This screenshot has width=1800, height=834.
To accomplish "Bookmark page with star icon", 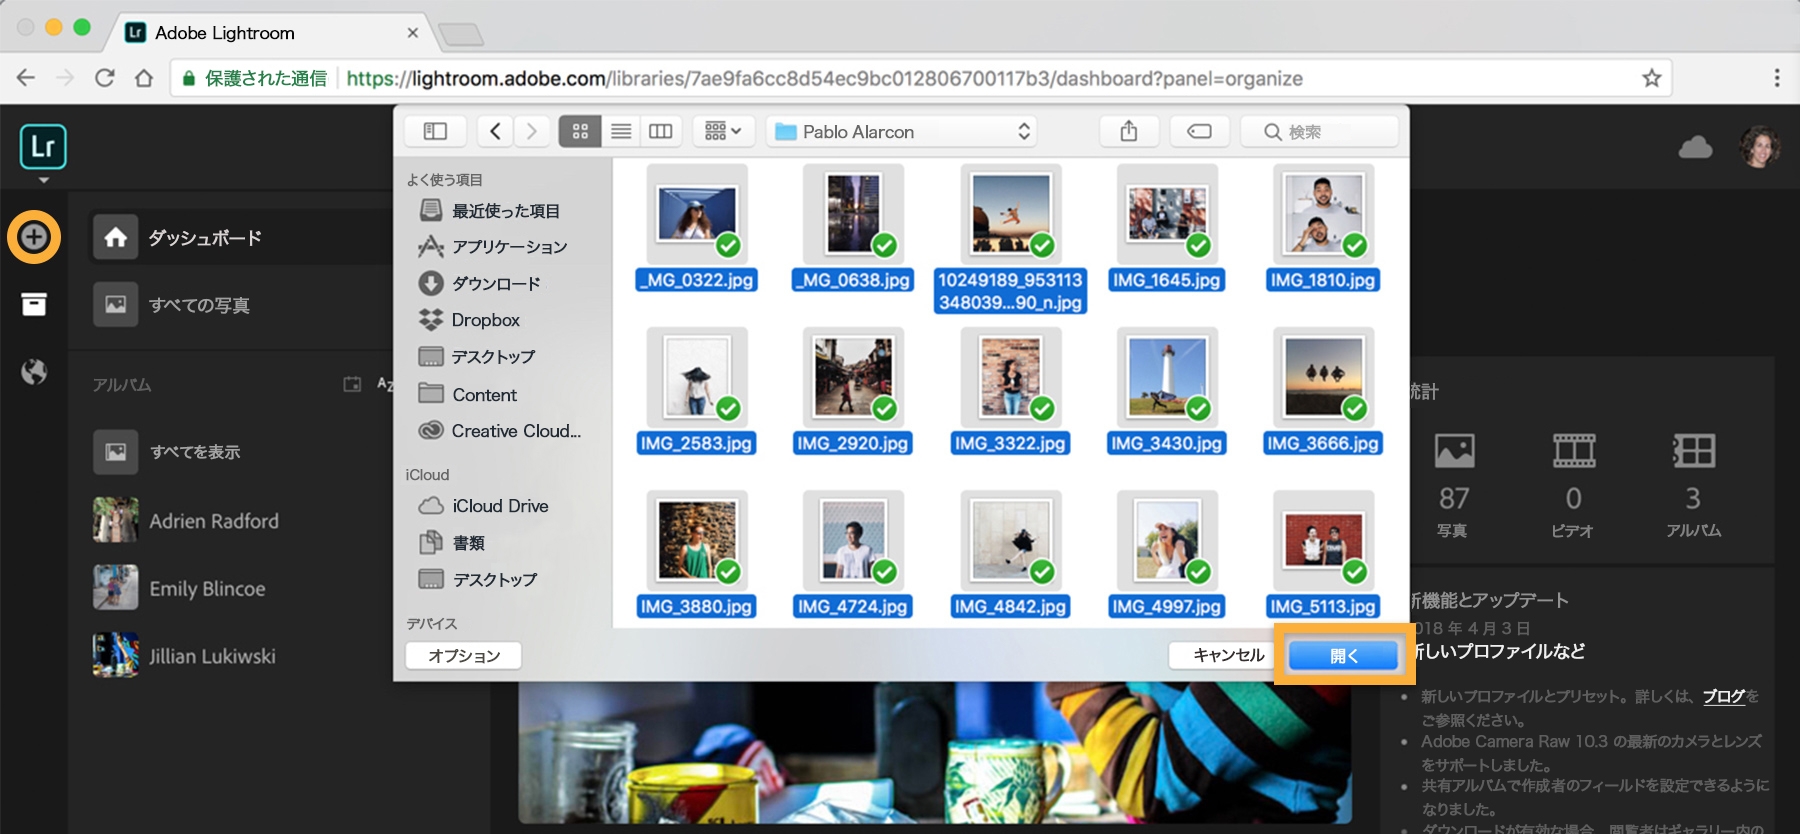I will (1651, 78).
